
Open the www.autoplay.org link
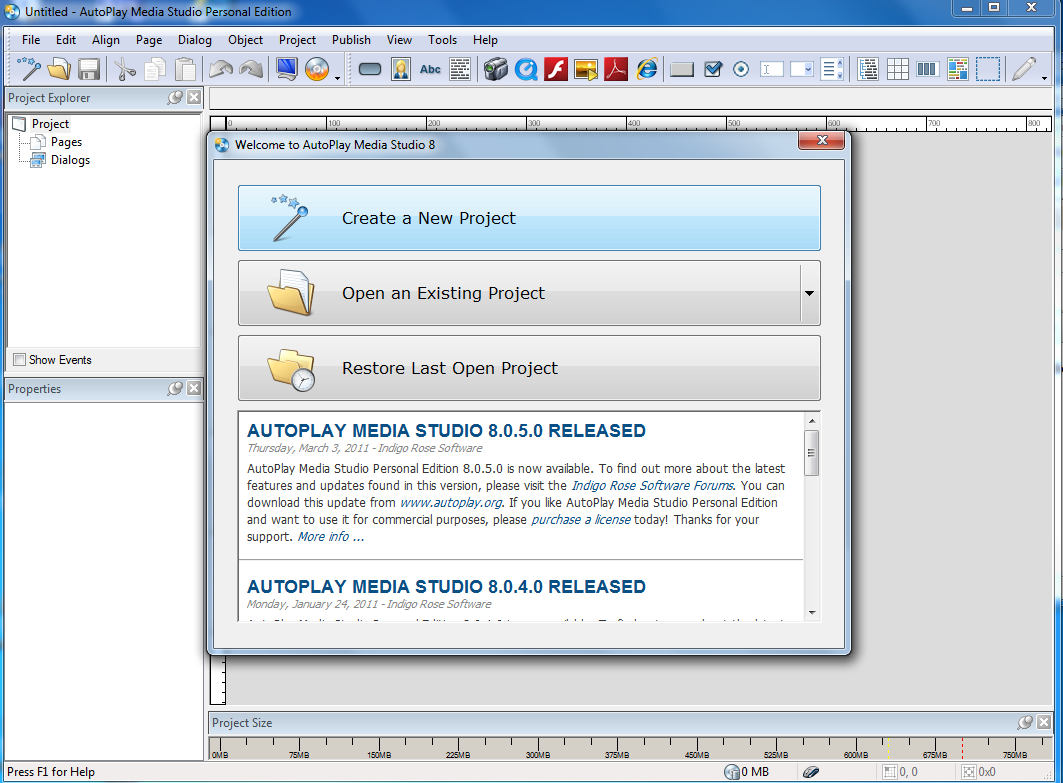tap(451, 502)
